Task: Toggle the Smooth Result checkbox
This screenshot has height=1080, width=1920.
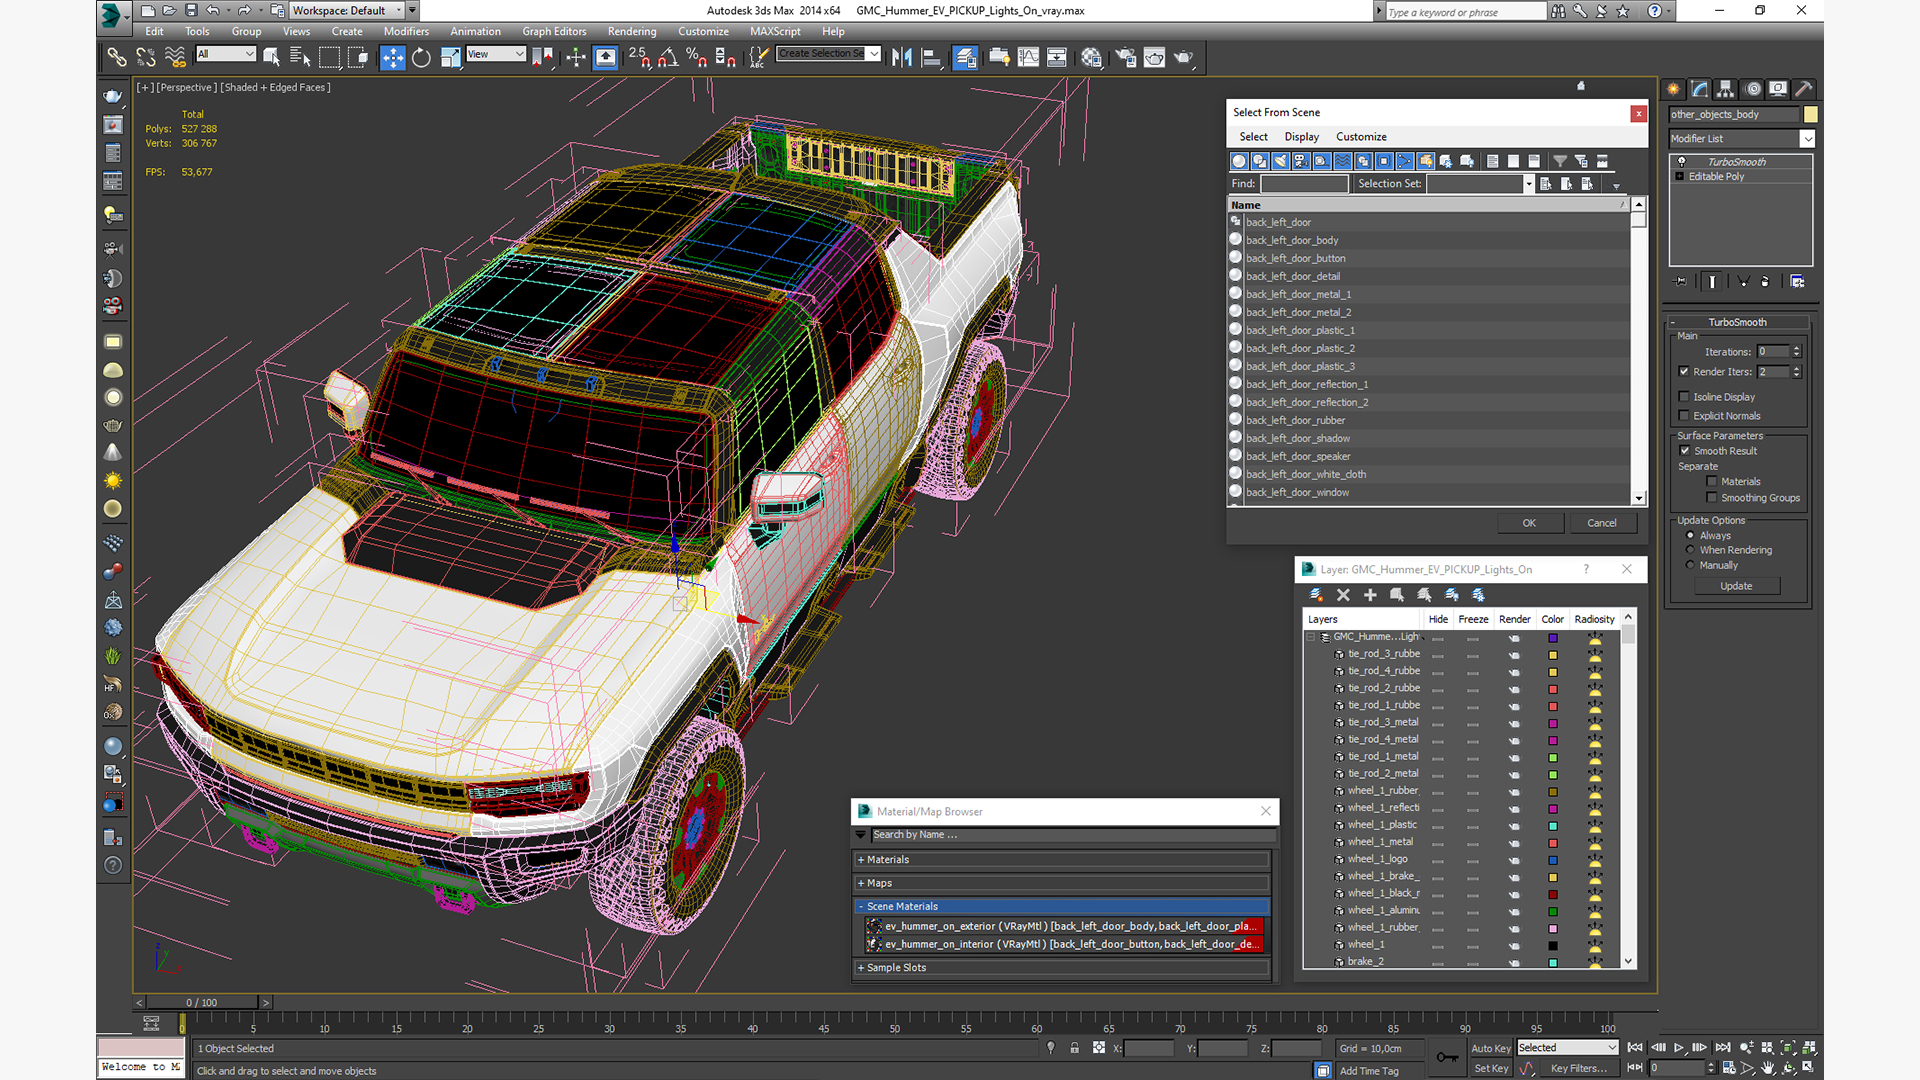Action: tap(1685, 451)
